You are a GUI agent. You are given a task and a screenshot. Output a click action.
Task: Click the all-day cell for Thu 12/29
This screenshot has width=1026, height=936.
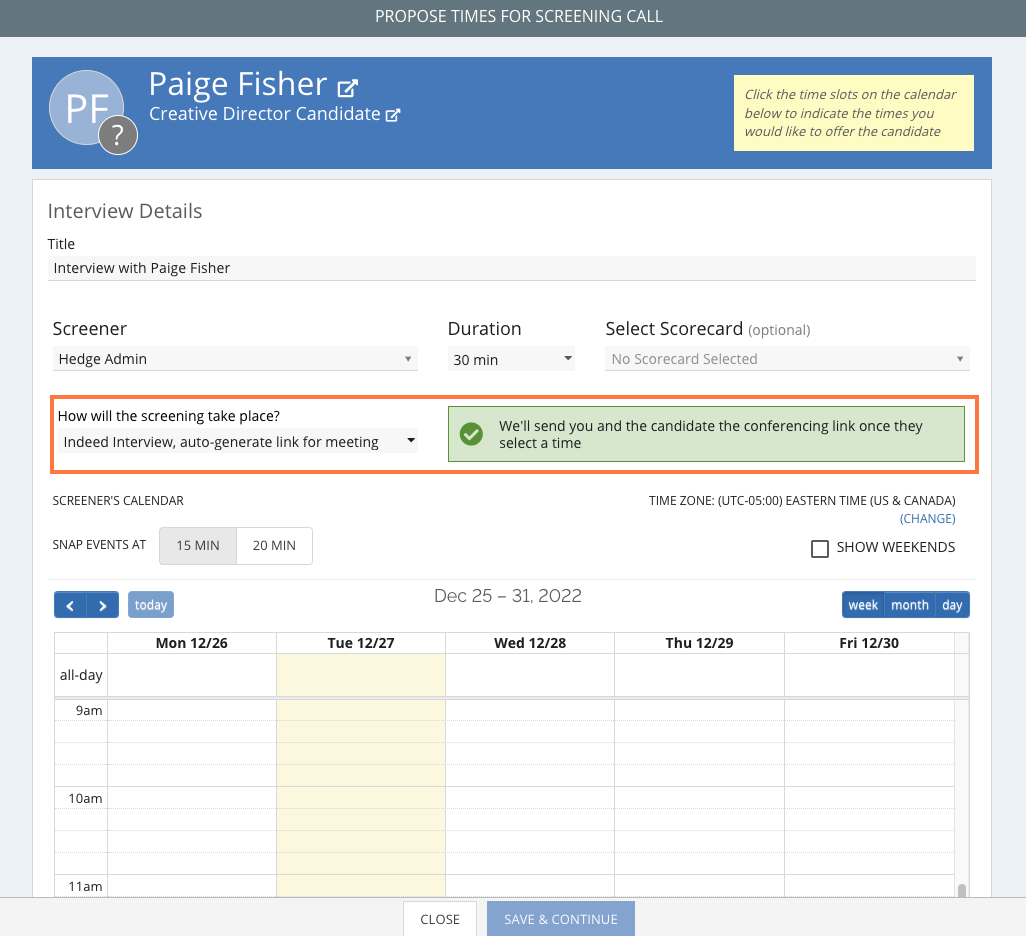(699, 675)
